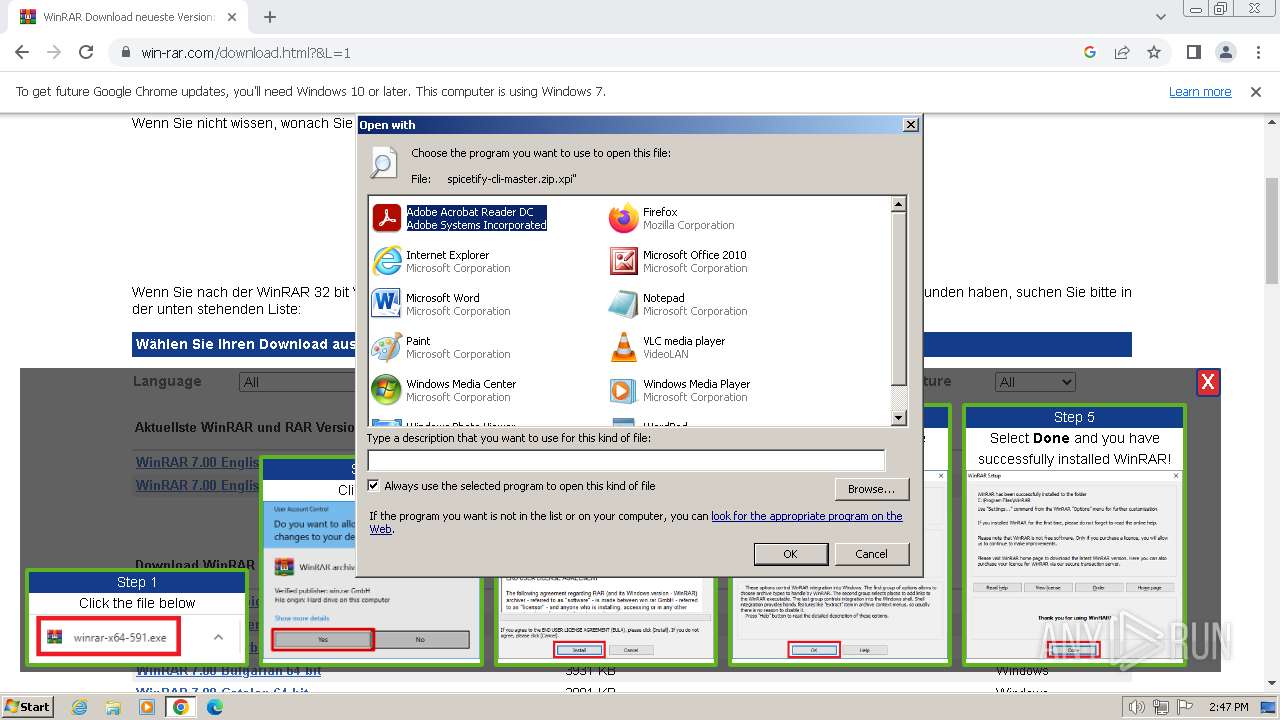Select Adobe Acrobat Reader DC program icon
1280x720 pixels.
386,218
